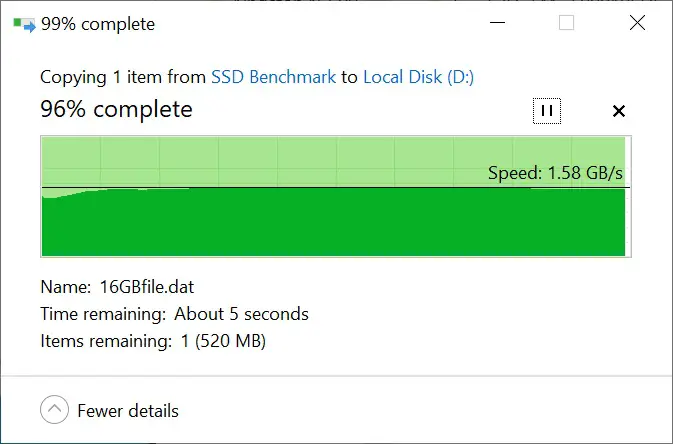The width and height of the screenshot is (673, 444).
Task: Pause the file copy operation
Action: [x=547, y=111]
